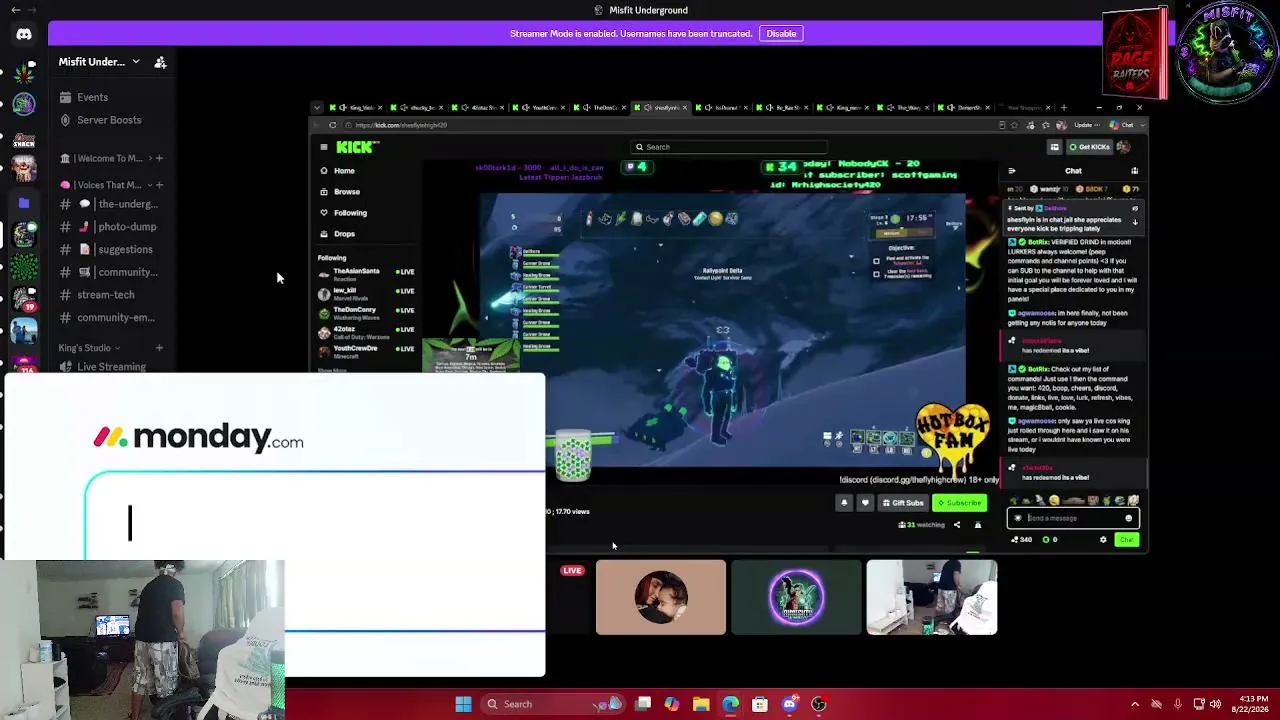The width and height of the screenshot is (1280, 720).
Task: Open a new tab in the shared browser
Action: pos(1063,108)
